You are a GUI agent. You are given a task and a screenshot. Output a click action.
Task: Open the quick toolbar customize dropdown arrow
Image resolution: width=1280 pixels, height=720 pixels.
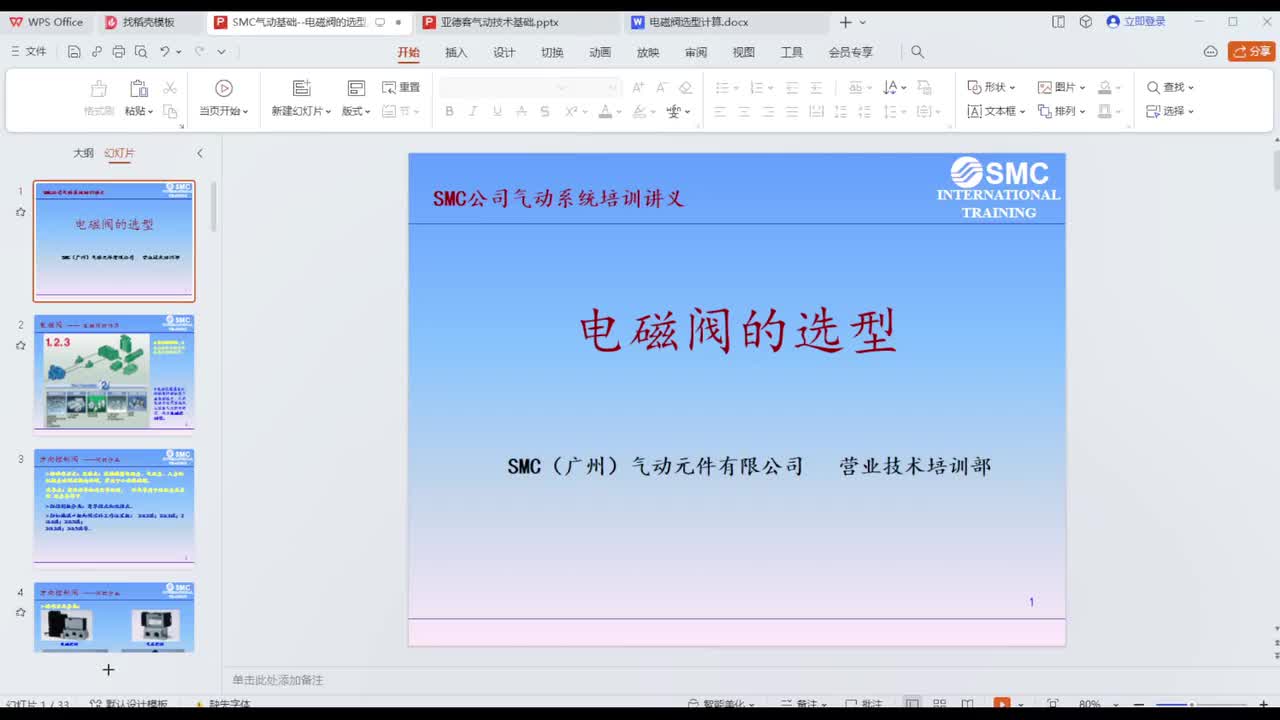(x=221, y=51)
